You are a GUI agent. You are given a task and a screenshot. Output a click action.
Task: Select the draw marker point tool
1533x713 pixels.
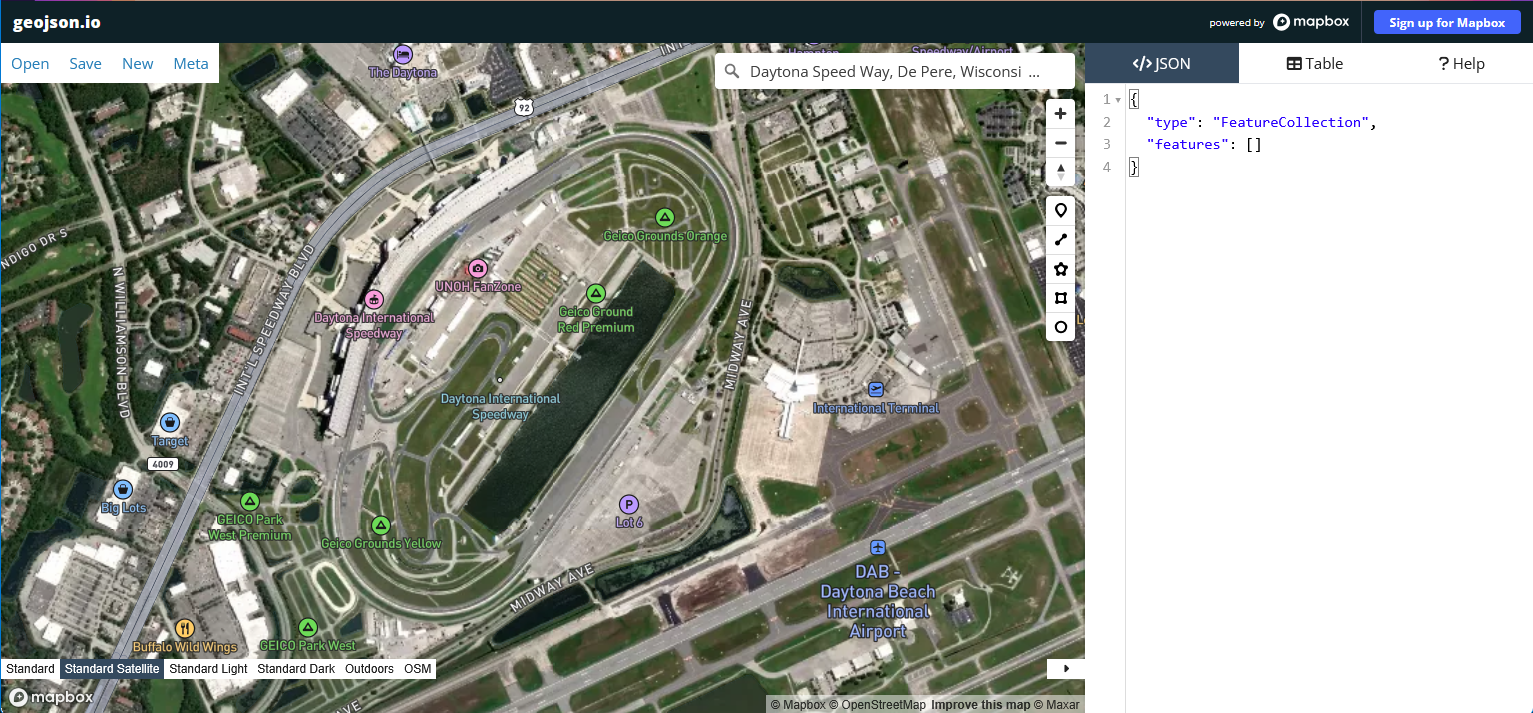click(x=1060, y=211)
